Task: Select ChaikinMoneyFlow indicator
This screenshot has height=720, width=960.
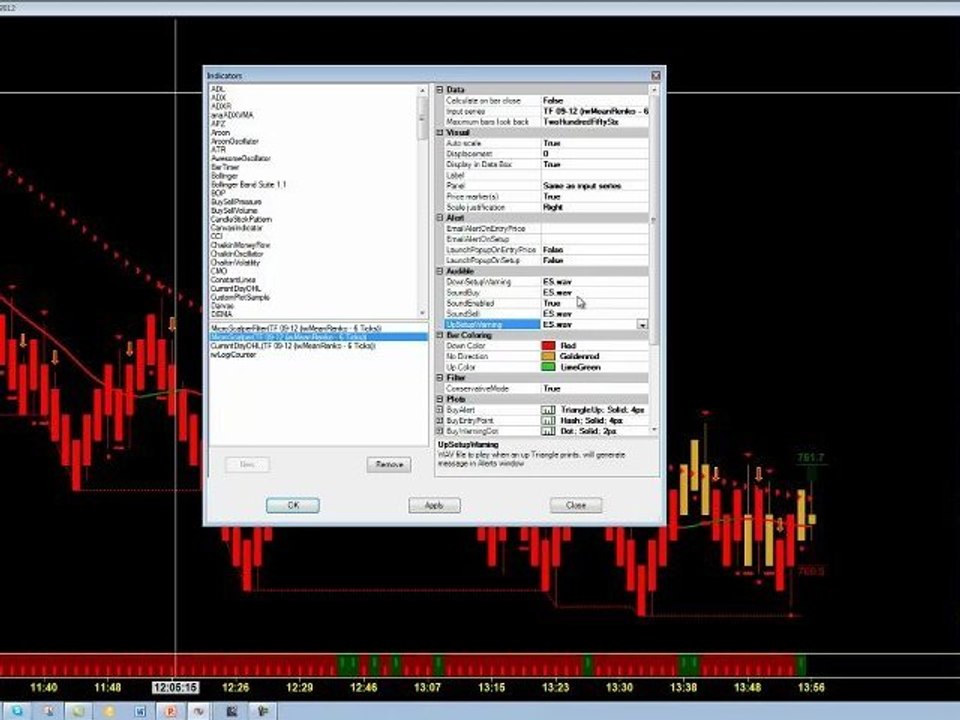Action: point(241,245)
